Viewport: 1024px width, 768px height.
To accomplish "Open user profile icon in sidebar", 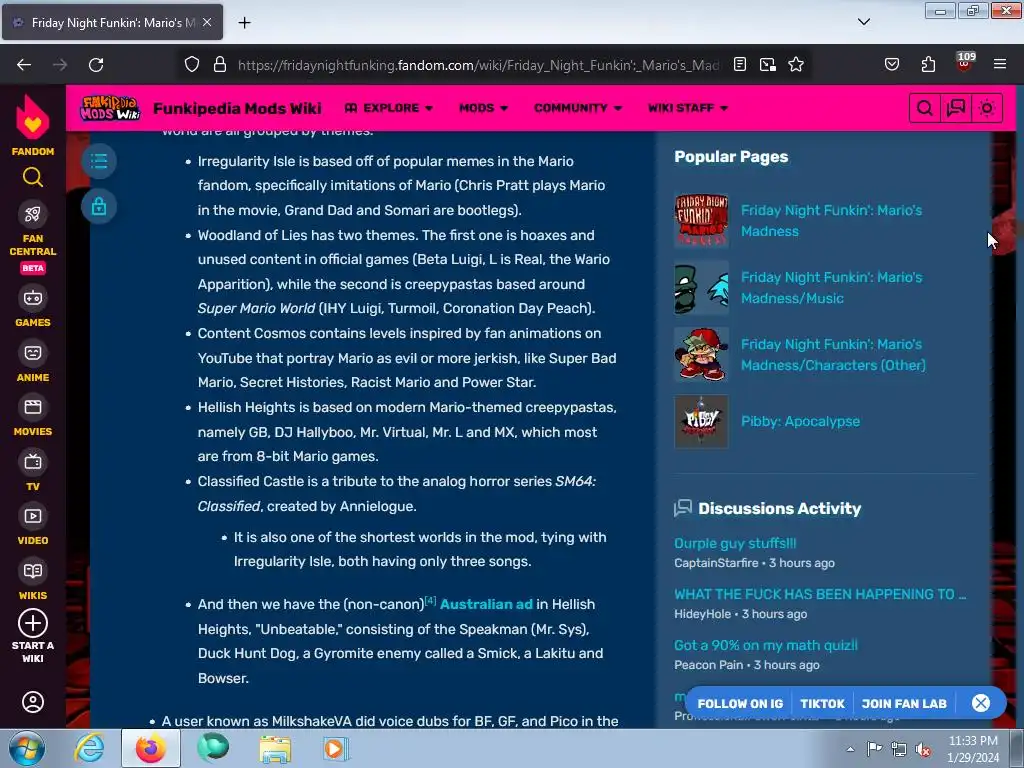I will click(x=33, y=702).
